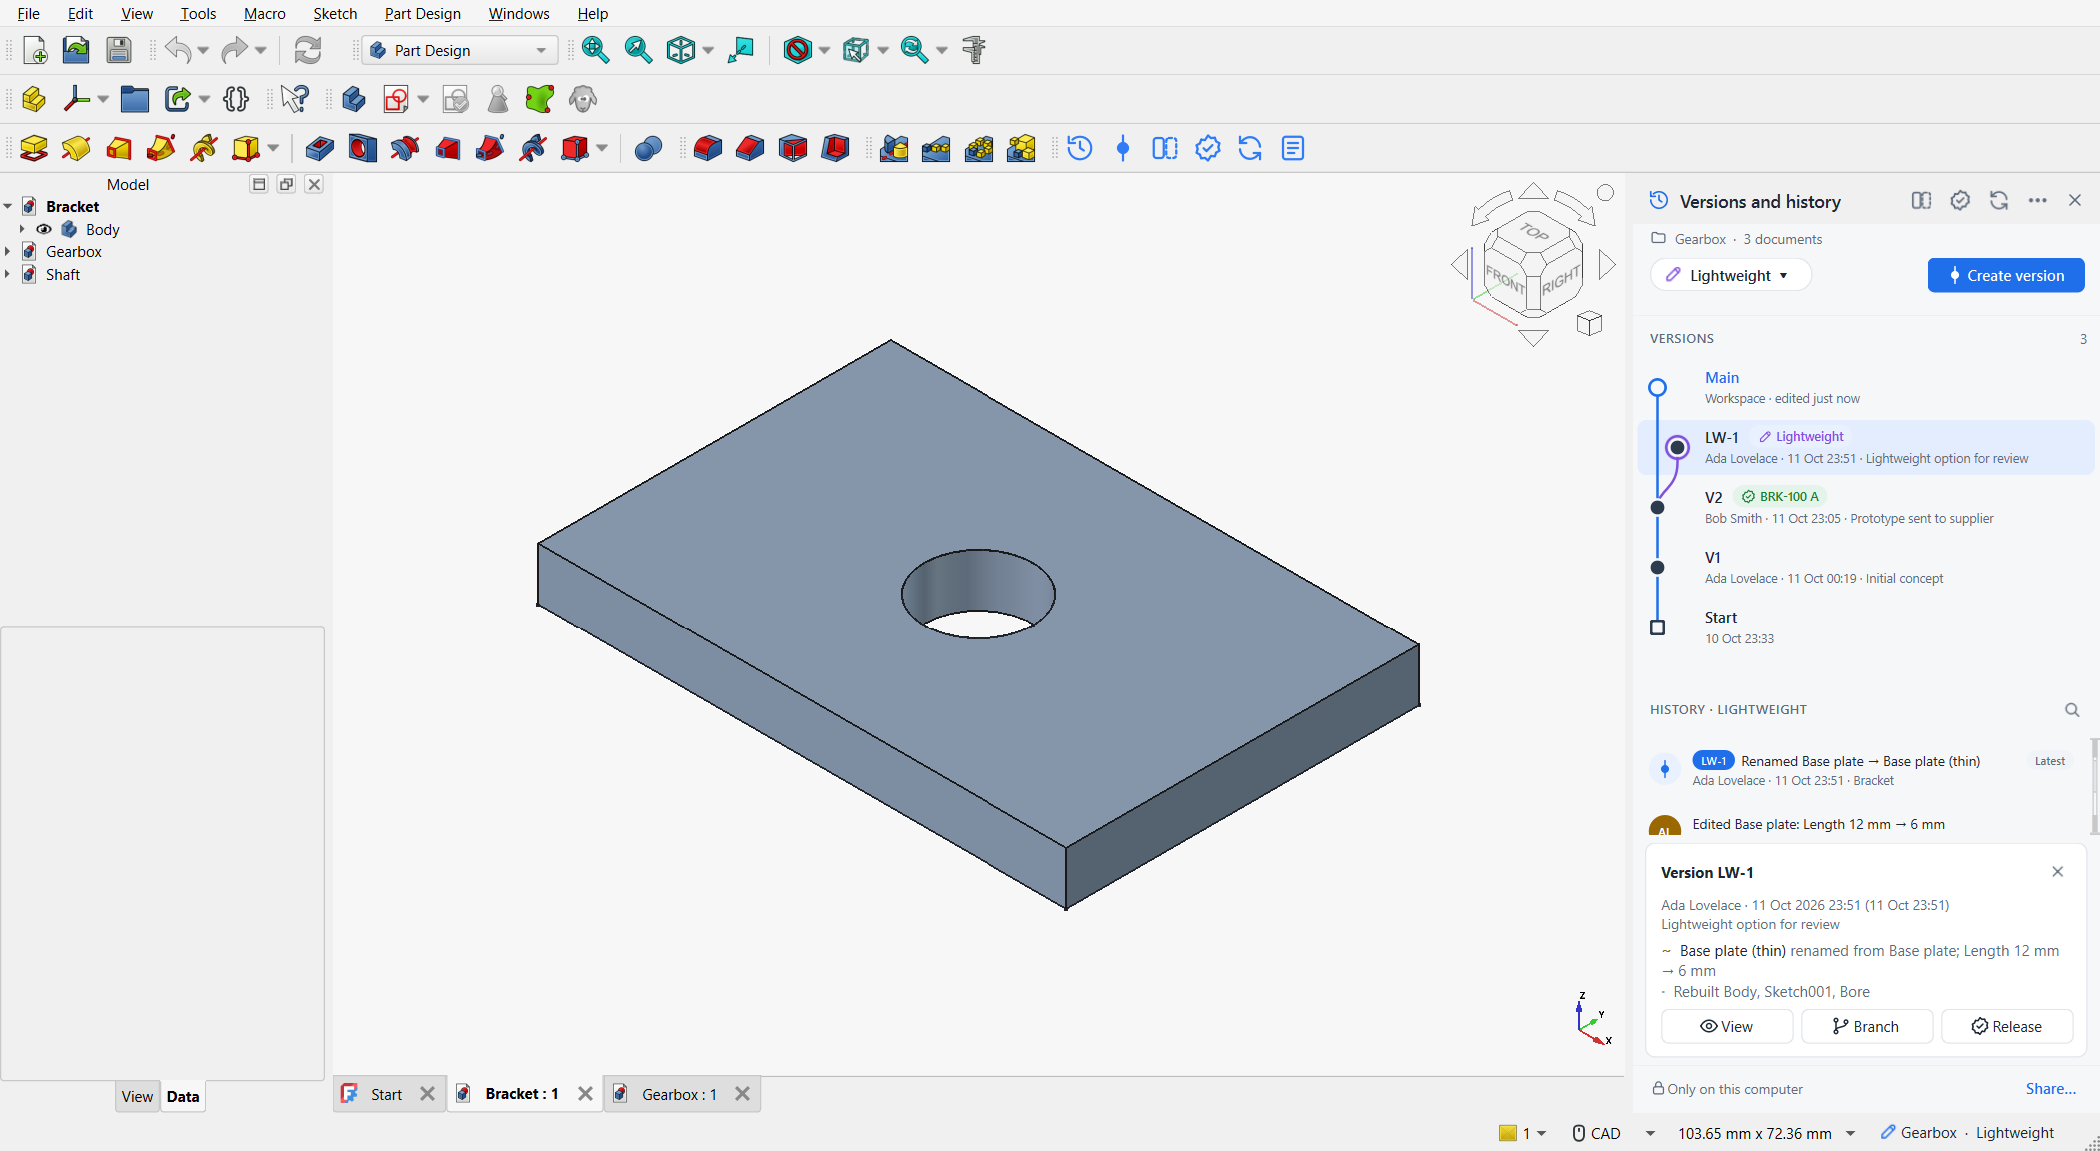Screen dimensions: 2100x1151
Task: Open Versions and history toolbar icon
Action: coord(1080,148)
